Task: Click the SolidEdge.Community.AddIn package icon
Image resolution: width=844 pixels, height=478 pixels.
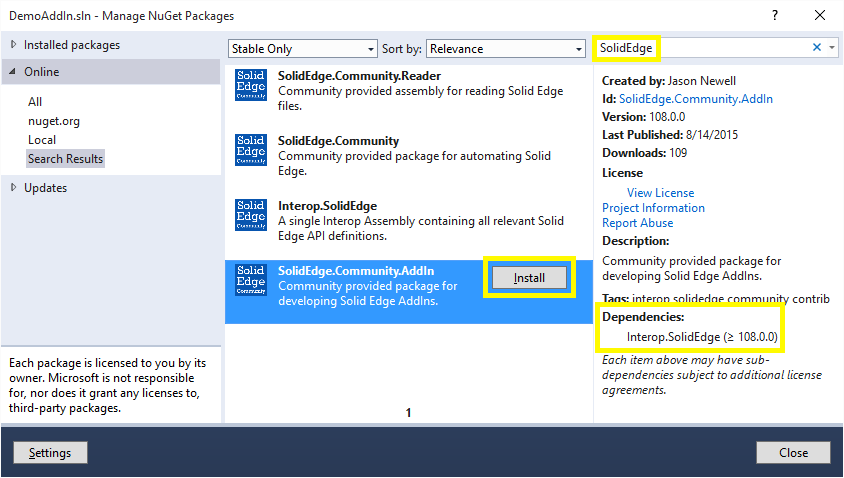Action: pyautogui.click(x=251, y=280)
